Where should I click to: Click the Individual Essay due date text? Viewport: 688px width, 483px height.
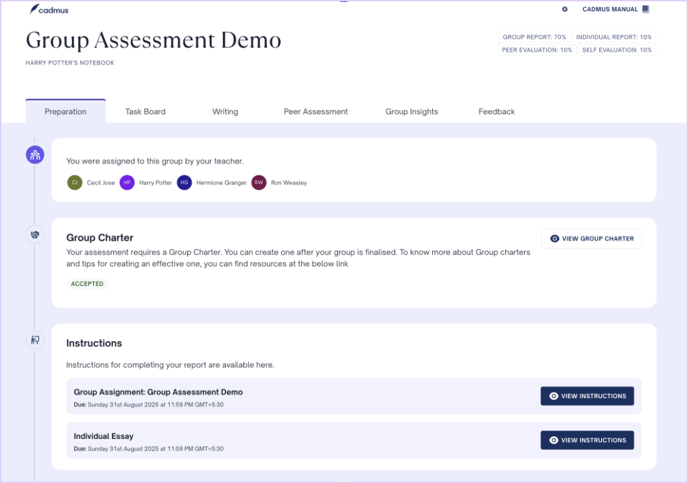coord(149,449)
